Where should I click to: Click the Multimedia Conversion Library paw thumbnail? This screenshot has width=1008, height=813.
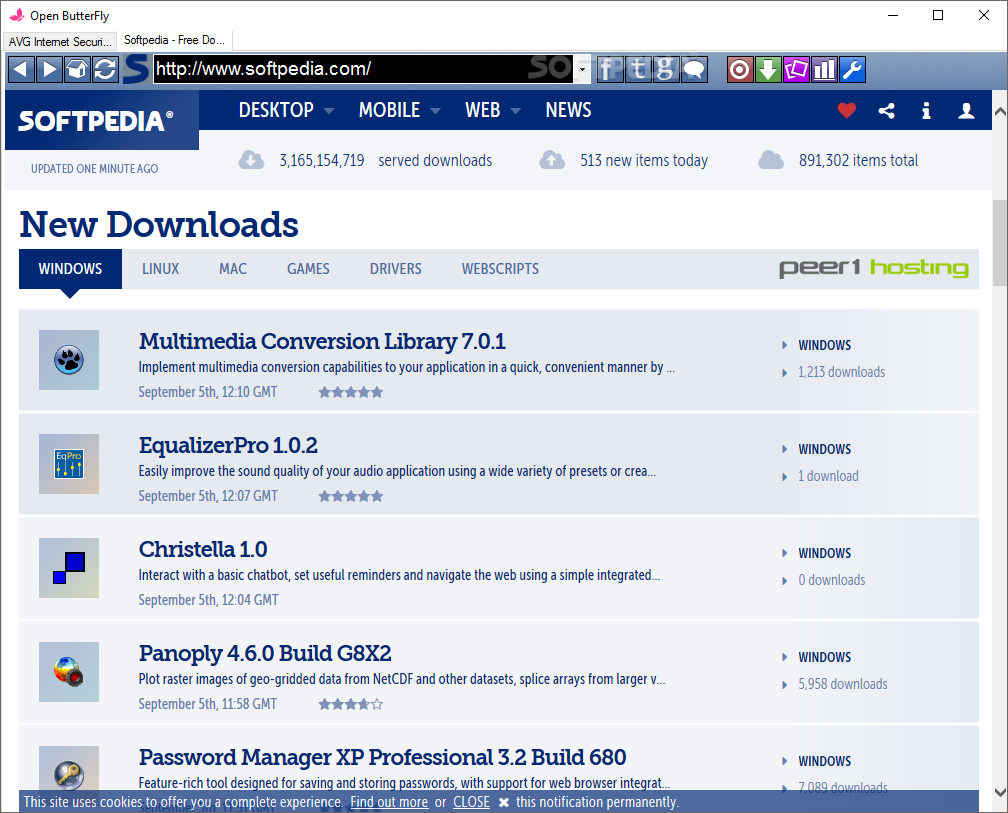tap(69, 360)
